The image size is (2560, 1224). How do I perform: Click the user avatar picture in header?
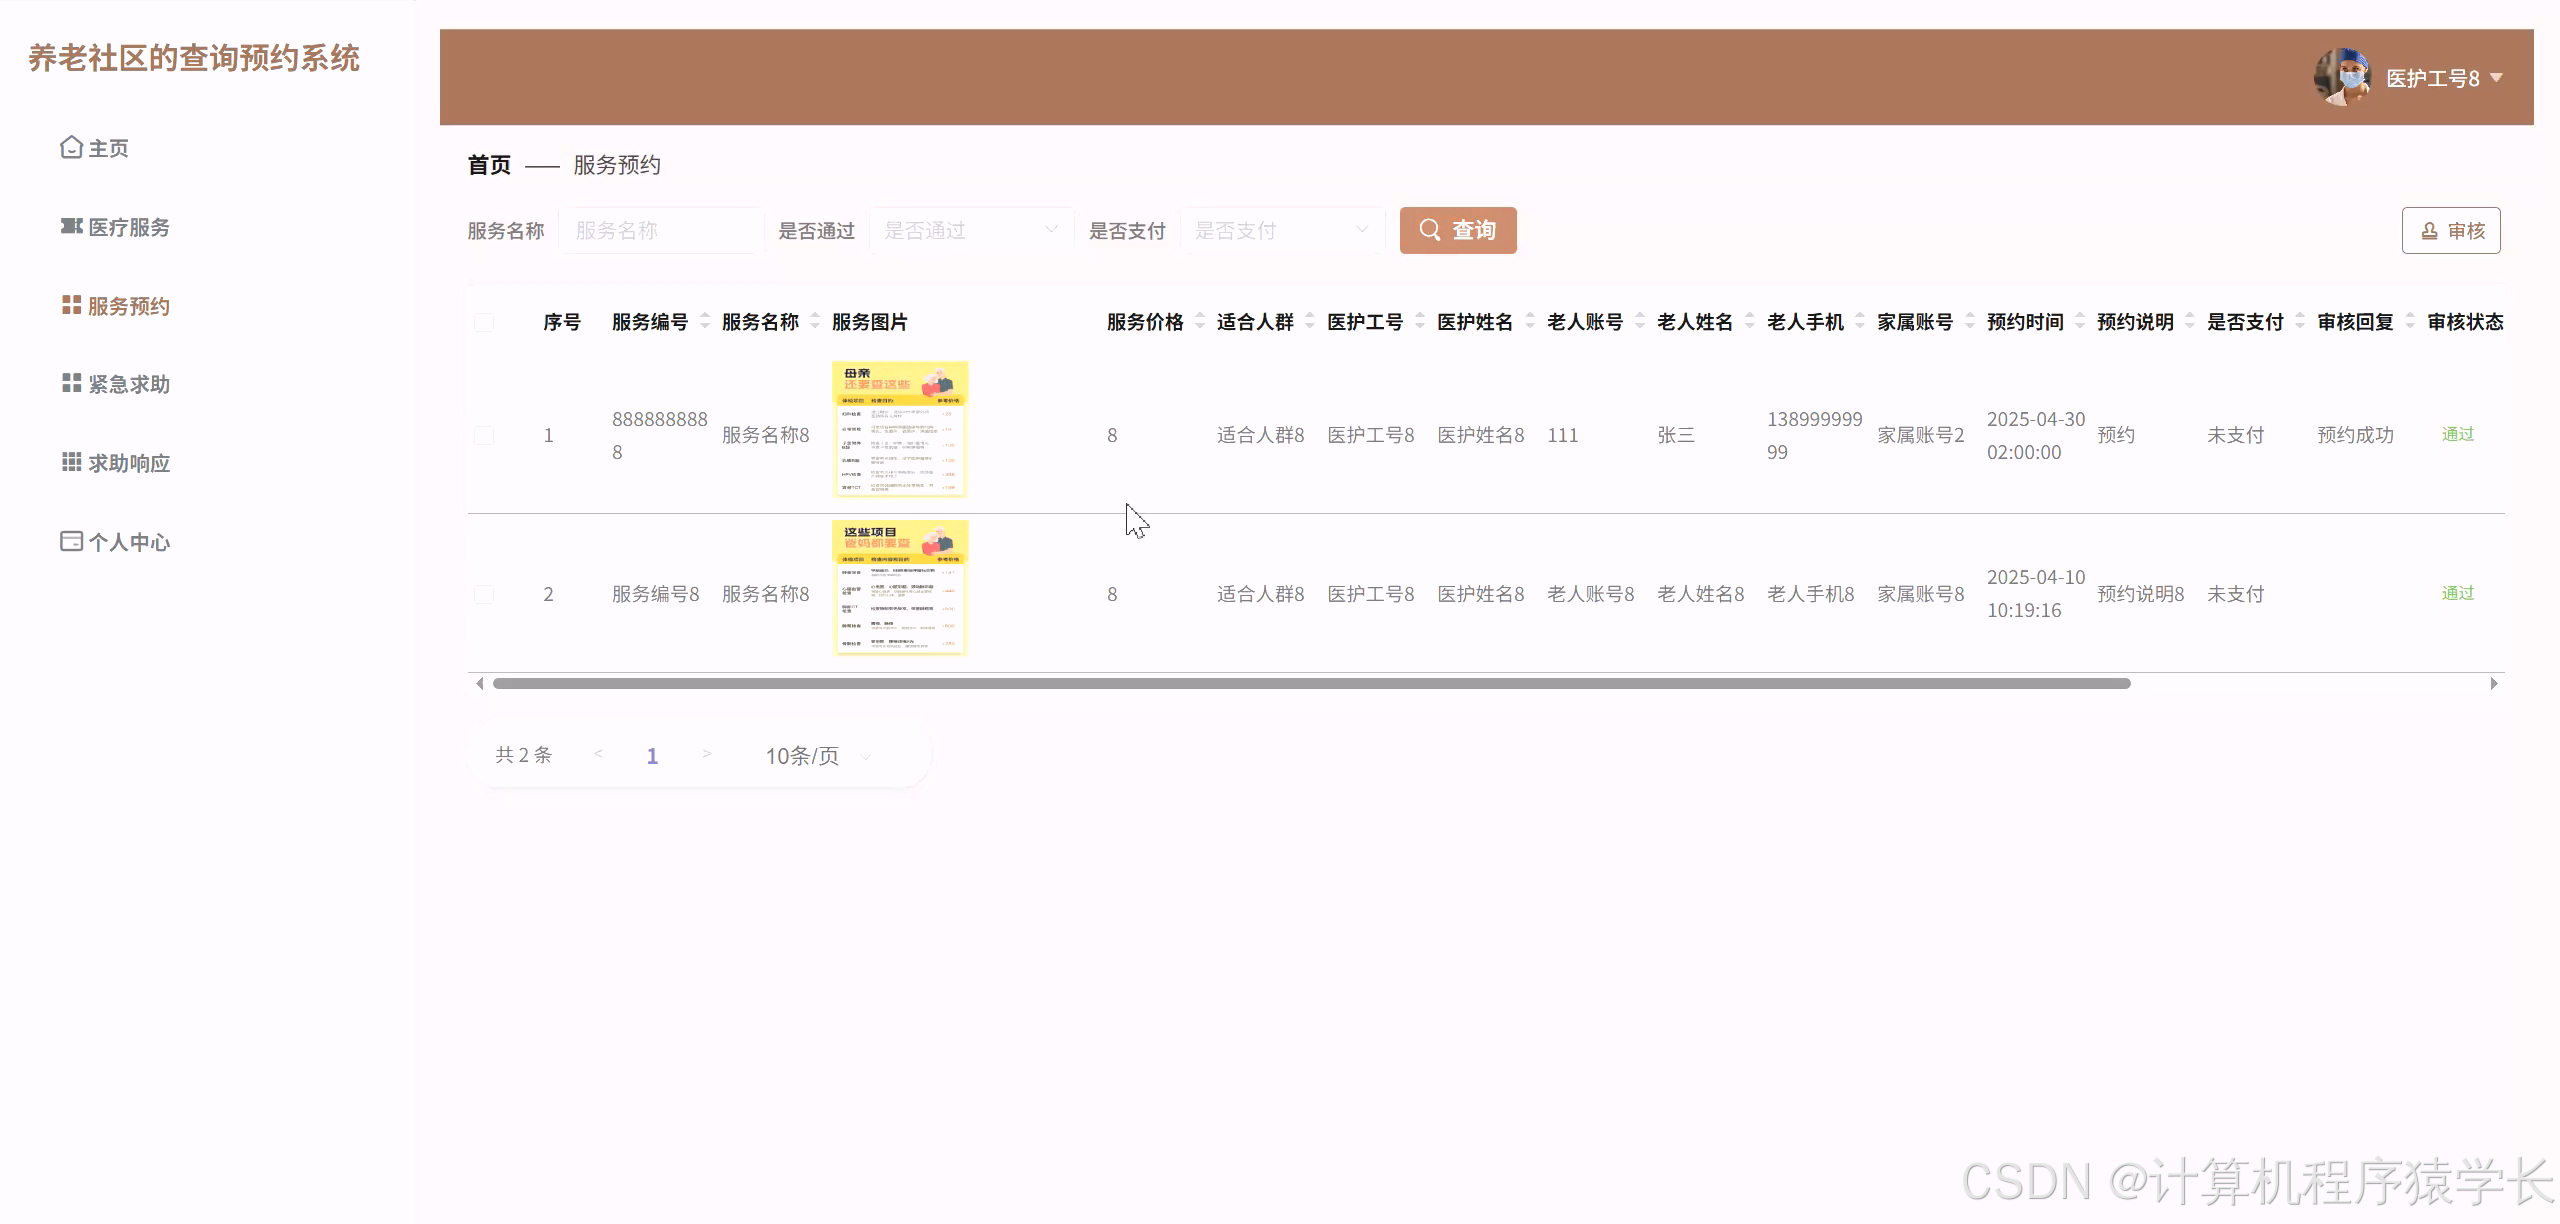2342,77
